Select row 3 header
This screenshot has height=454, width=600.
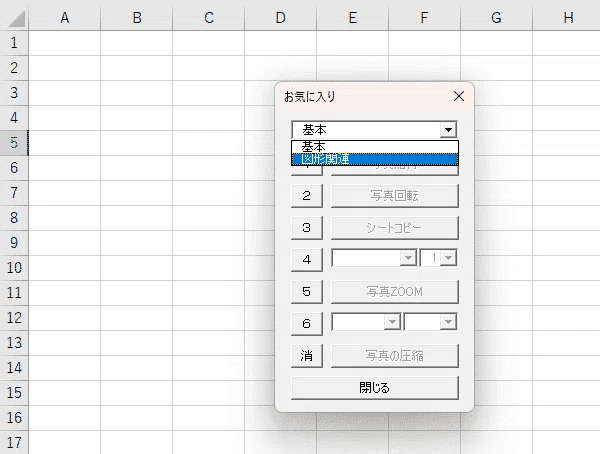tap(14, 93)
